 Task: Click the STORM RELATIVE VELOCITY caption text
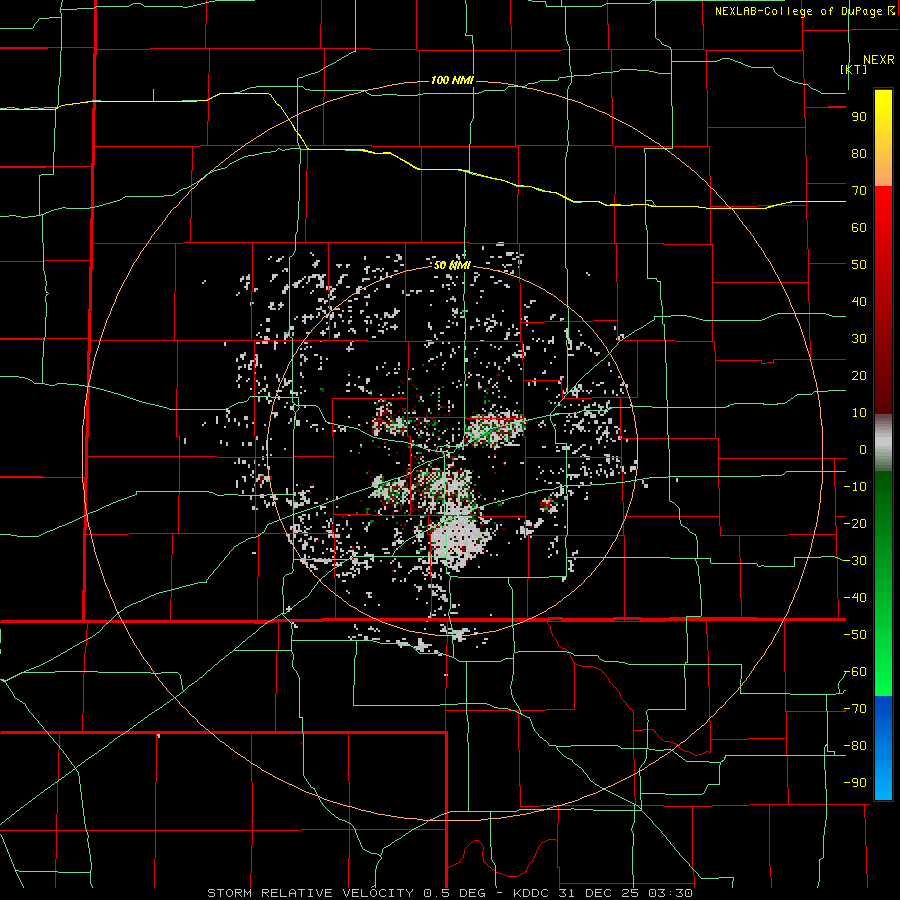(x=312, y=893)
